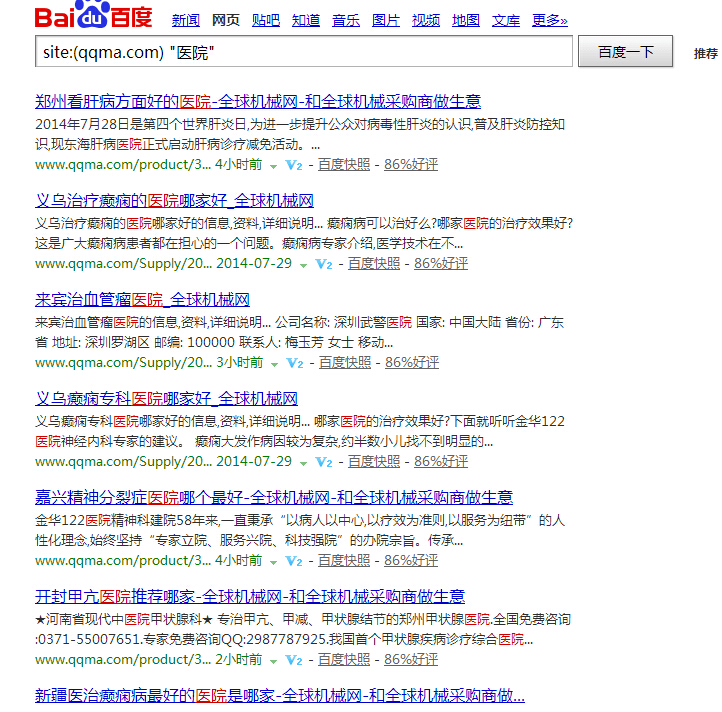
Task: Click V2 badge icon for 郑州看肝病 result
Action: (x=294, y=165)
